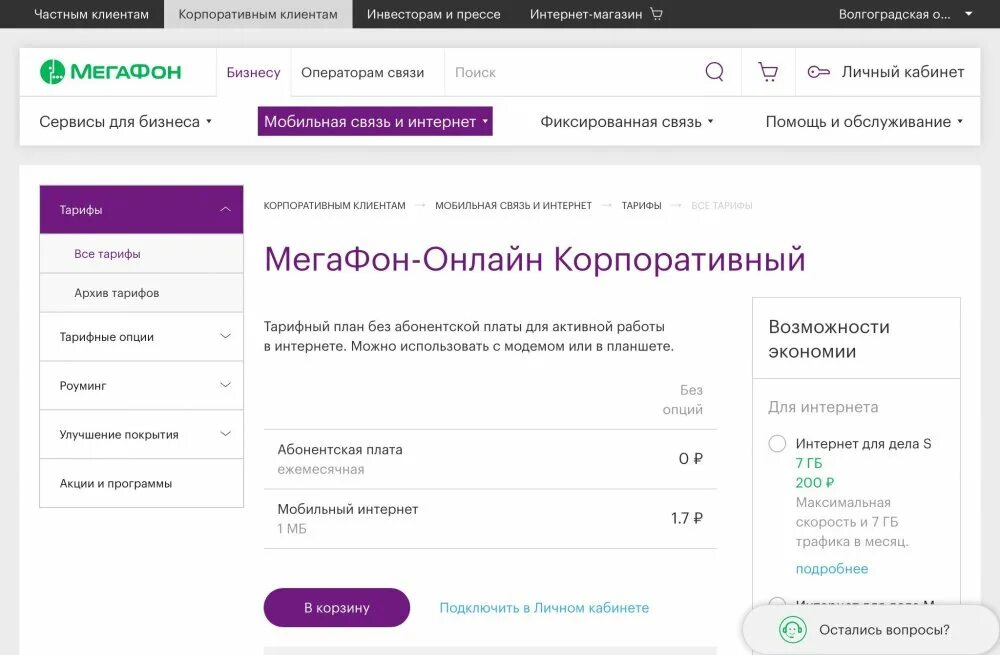Open the shopping cart icon in header
The width and height of the screenshot is (1000, 655).
click(768, 71)
